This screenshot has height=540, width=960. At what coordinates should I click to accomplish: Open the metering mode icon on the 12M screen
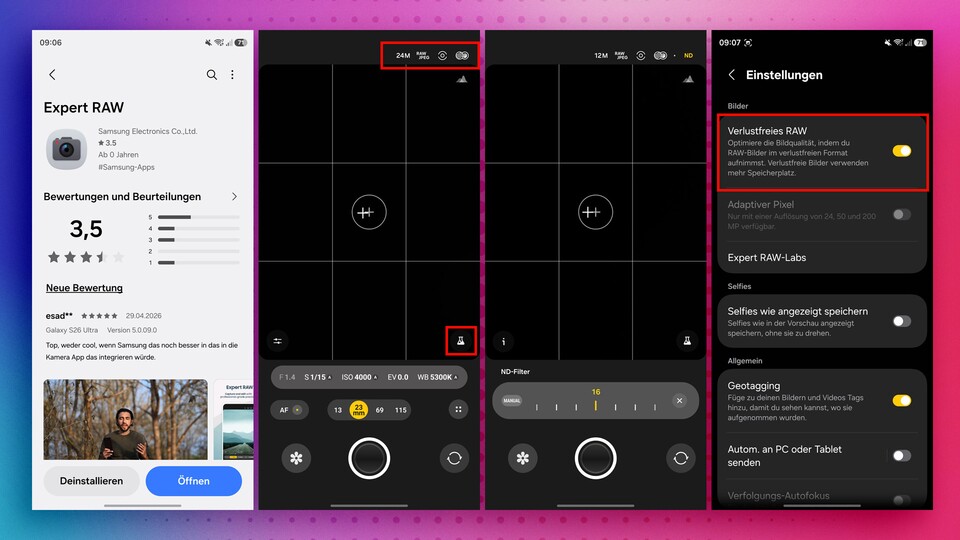point(640,56)
